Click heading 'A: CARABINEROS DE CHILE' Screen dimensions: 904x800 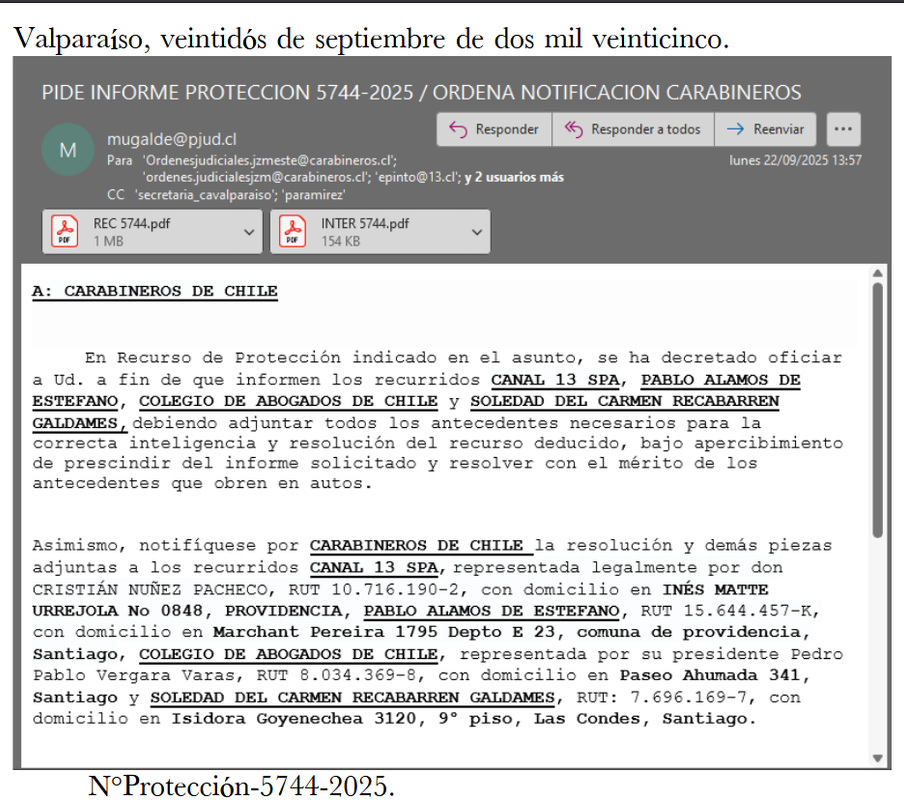pos(155,291)
